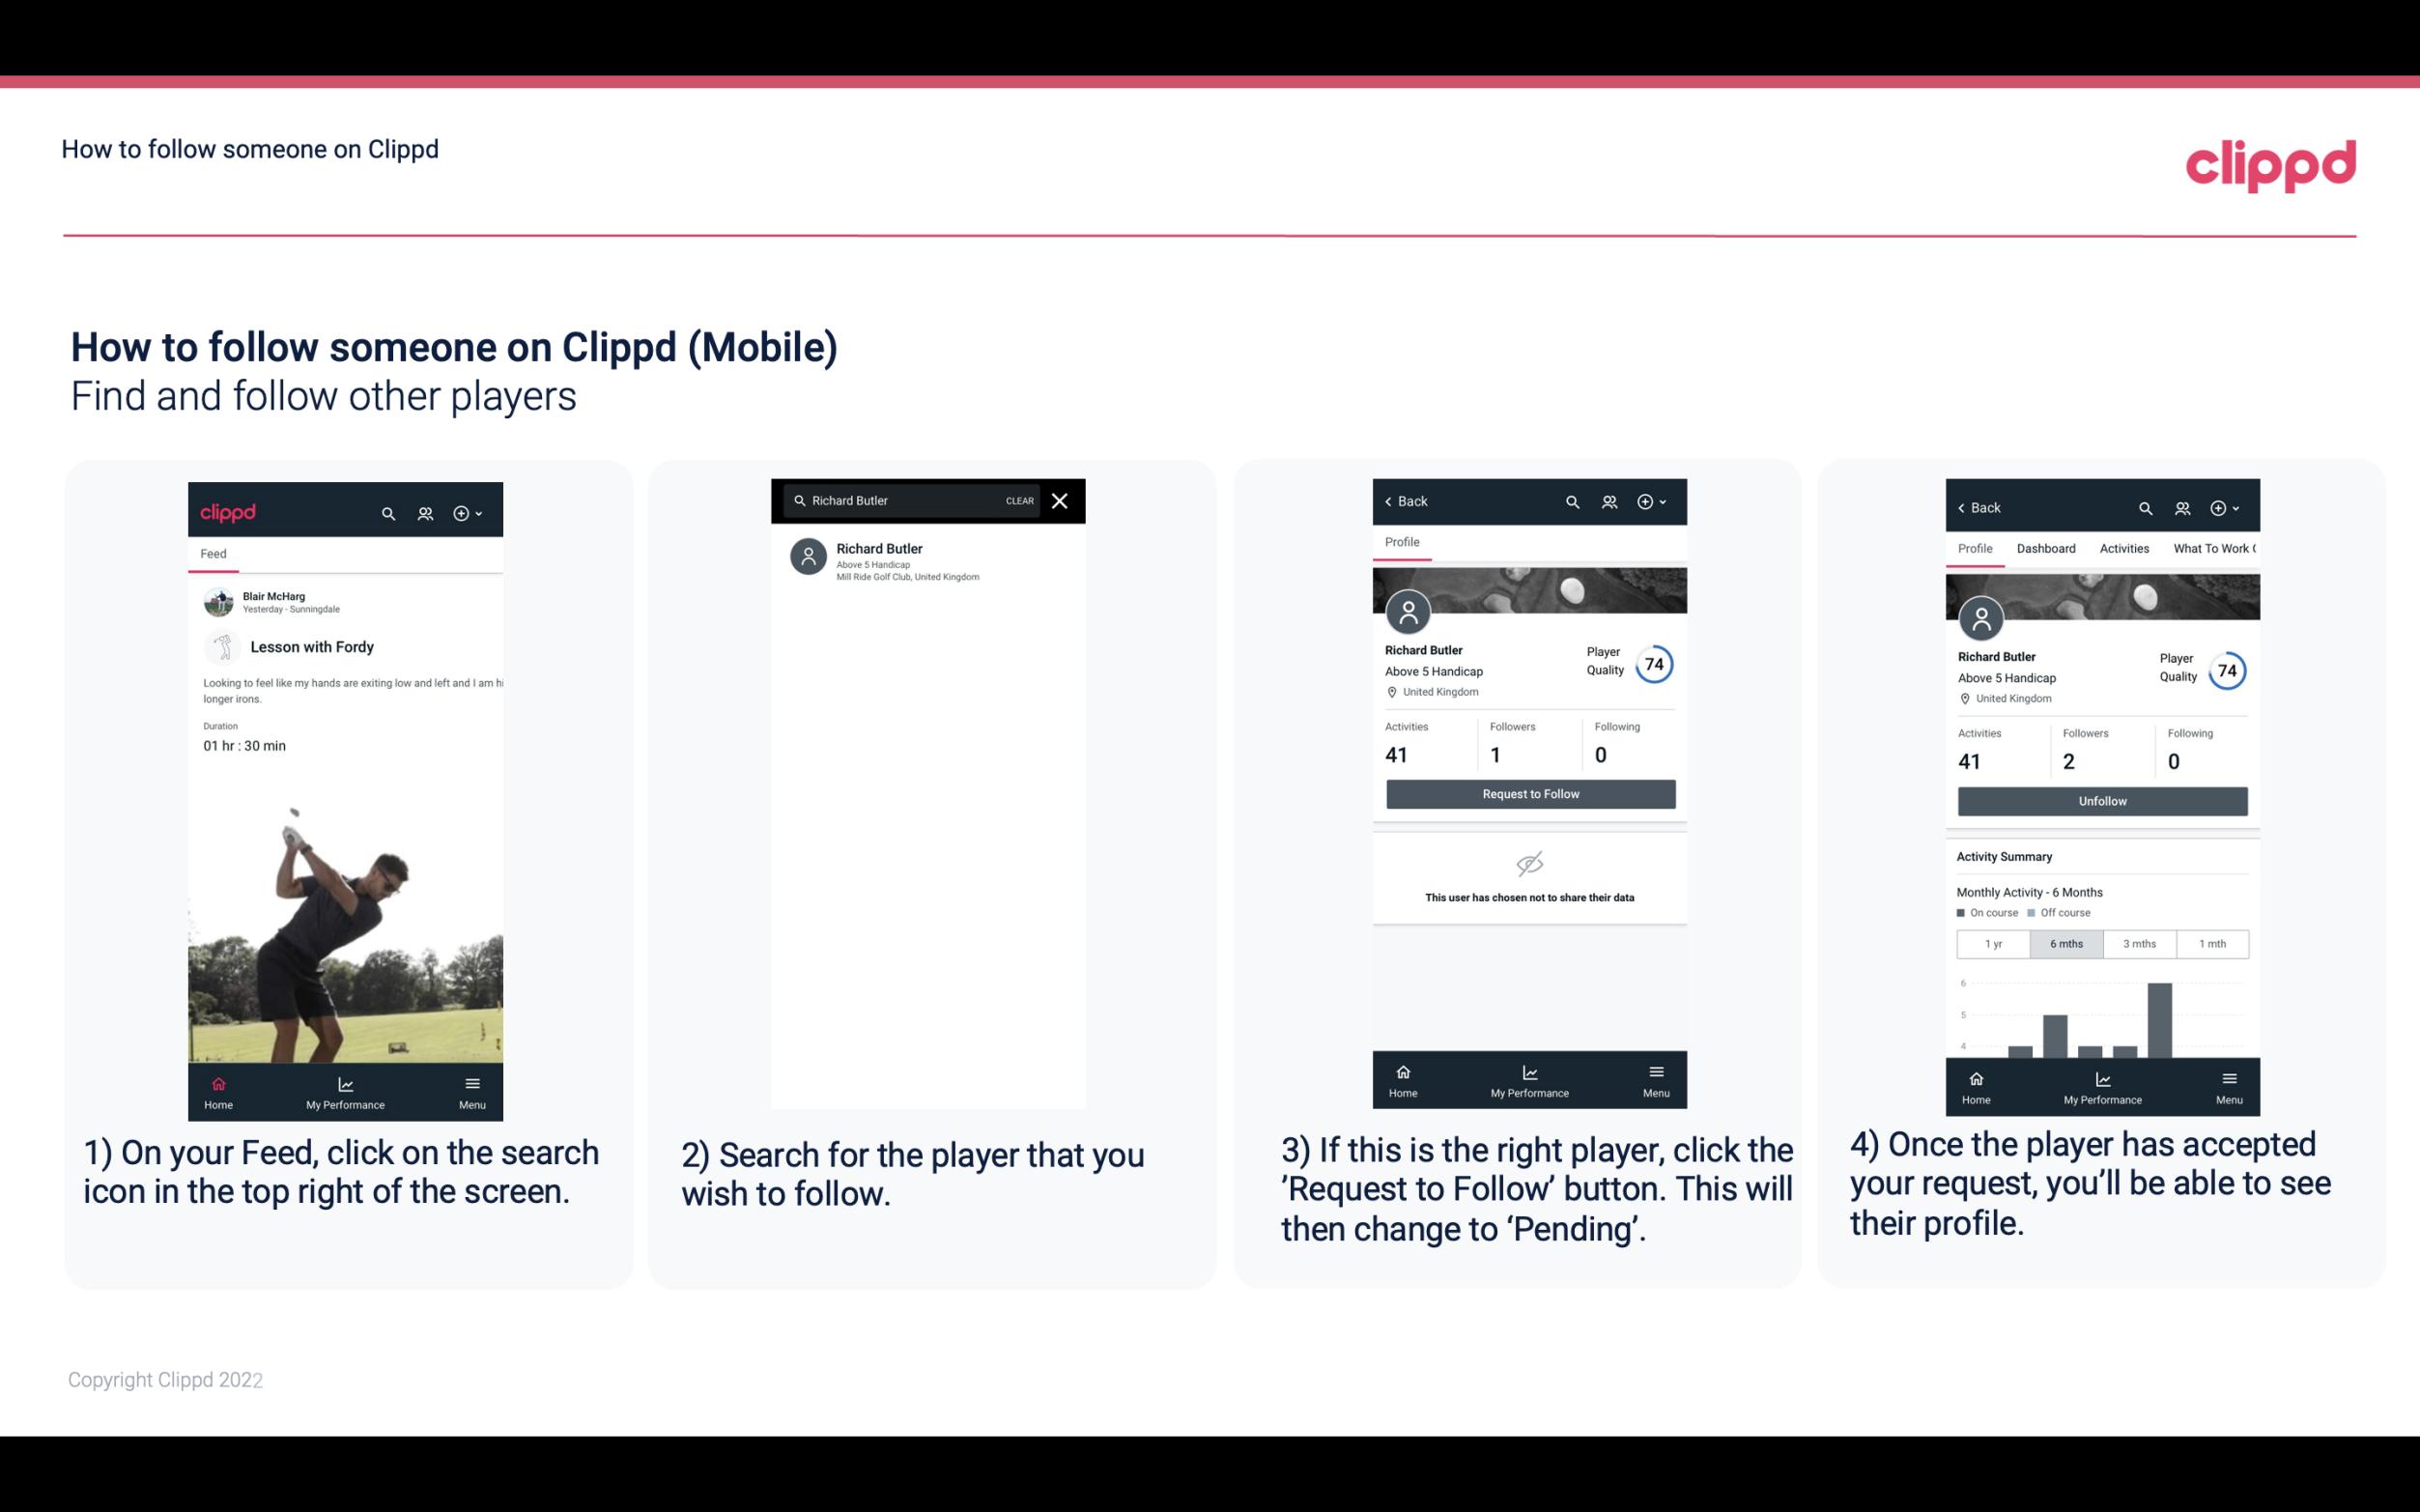
Task: Click 'Request to Follow' button on Richard Butler profile
Action: [1528, 794]
